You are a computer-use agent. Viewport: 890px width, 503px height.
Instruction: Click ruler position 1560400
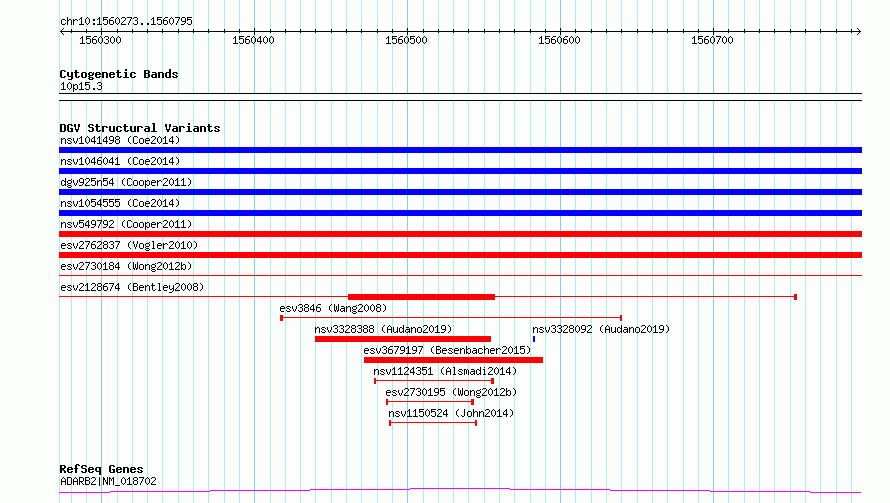[253, 40]
